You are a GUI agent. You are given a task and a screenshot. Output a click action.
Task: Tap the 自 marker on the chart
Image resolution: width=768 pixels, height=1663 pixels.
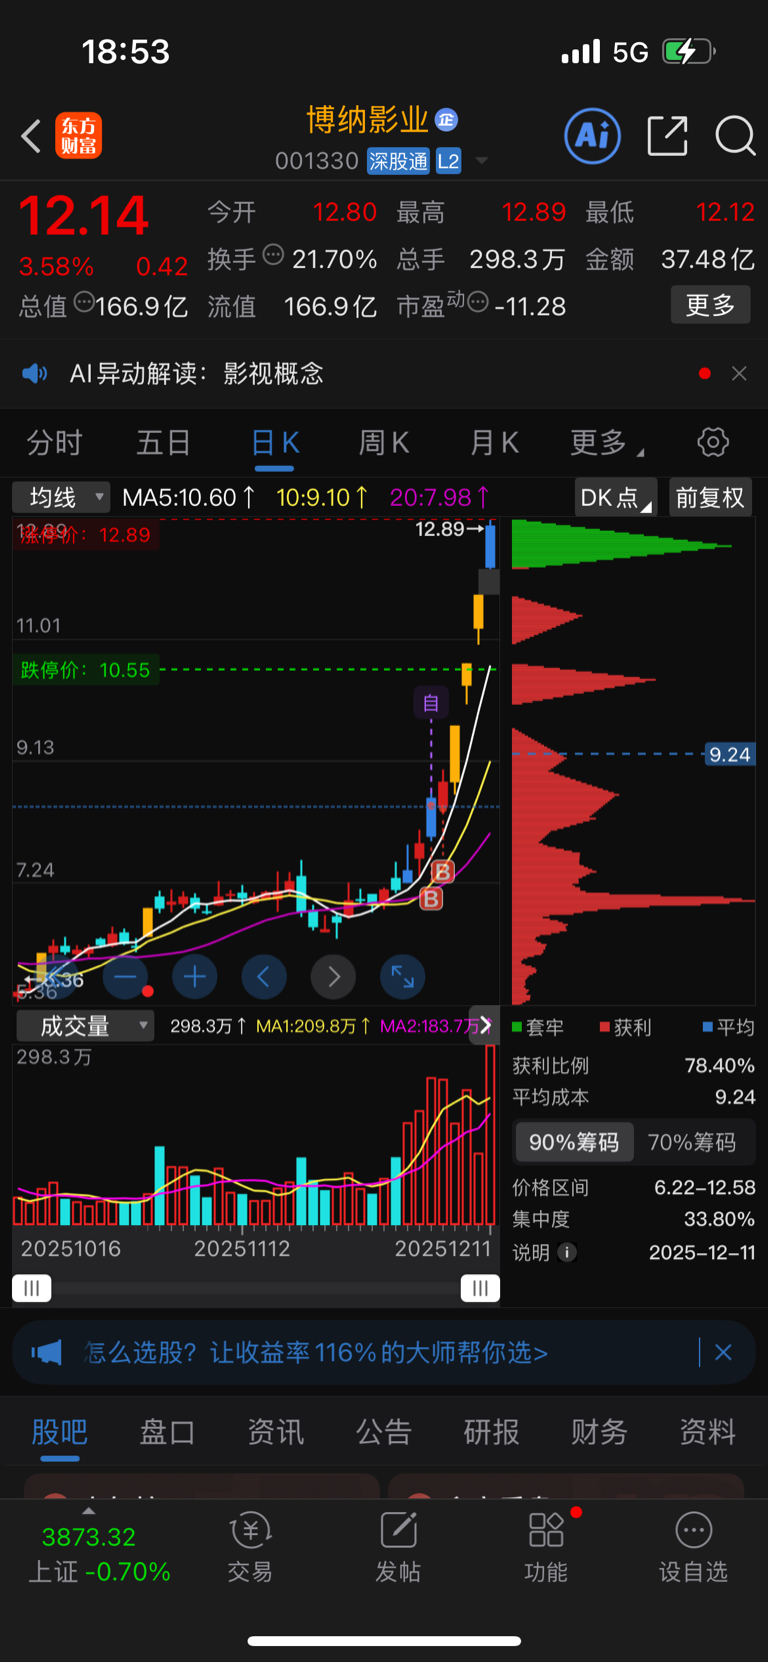pyautogui.click(x=431, y=703)
